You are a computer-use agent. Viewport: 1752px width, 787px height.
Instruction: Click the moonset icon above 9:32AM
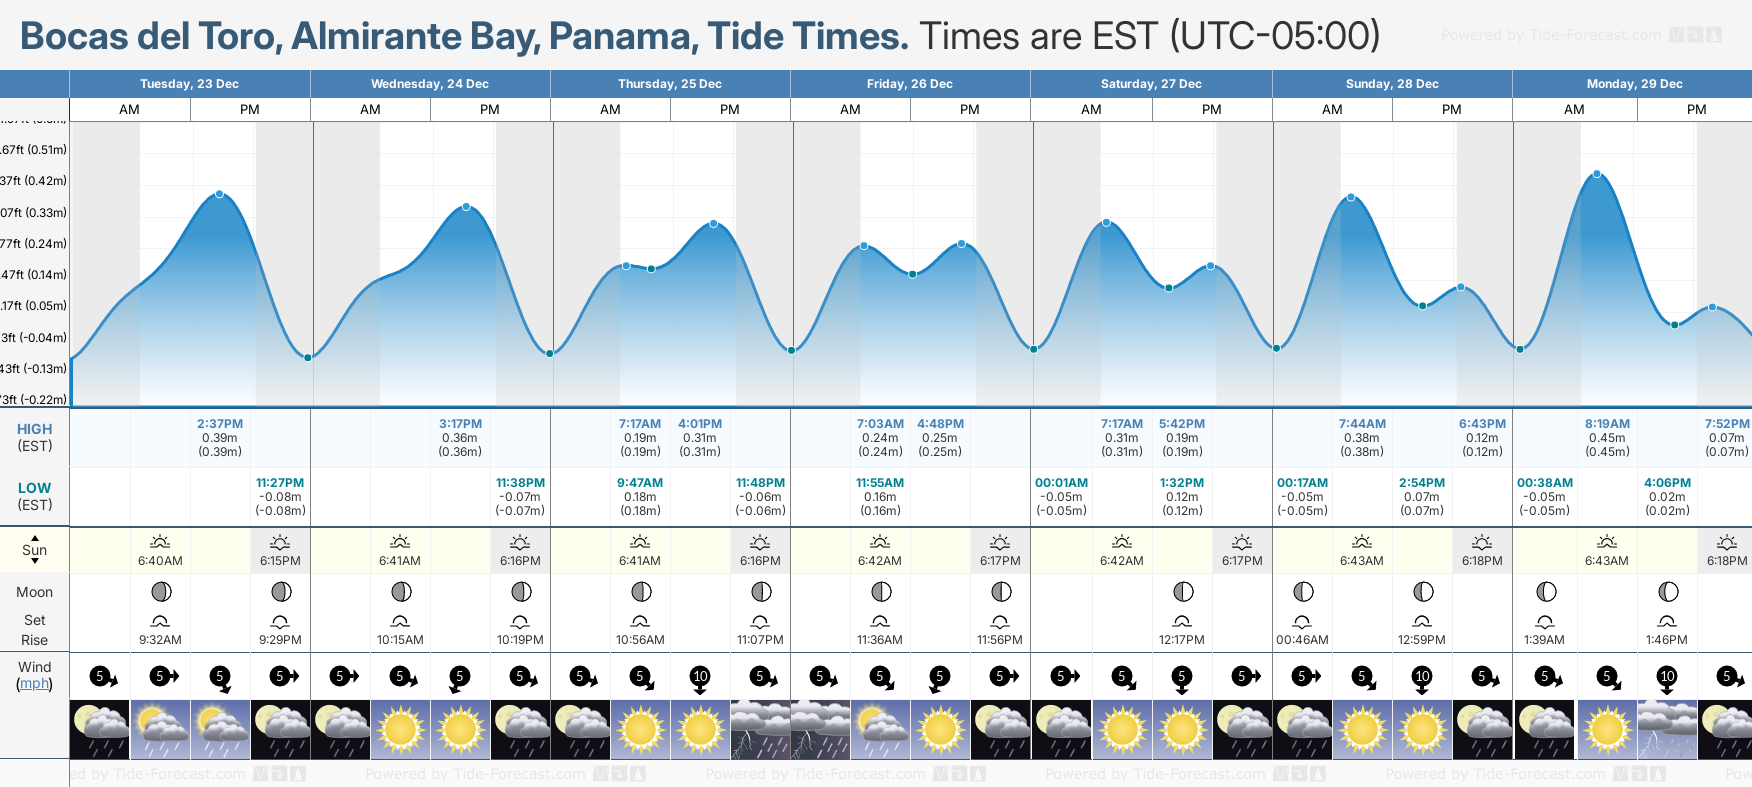click(160, 621)
